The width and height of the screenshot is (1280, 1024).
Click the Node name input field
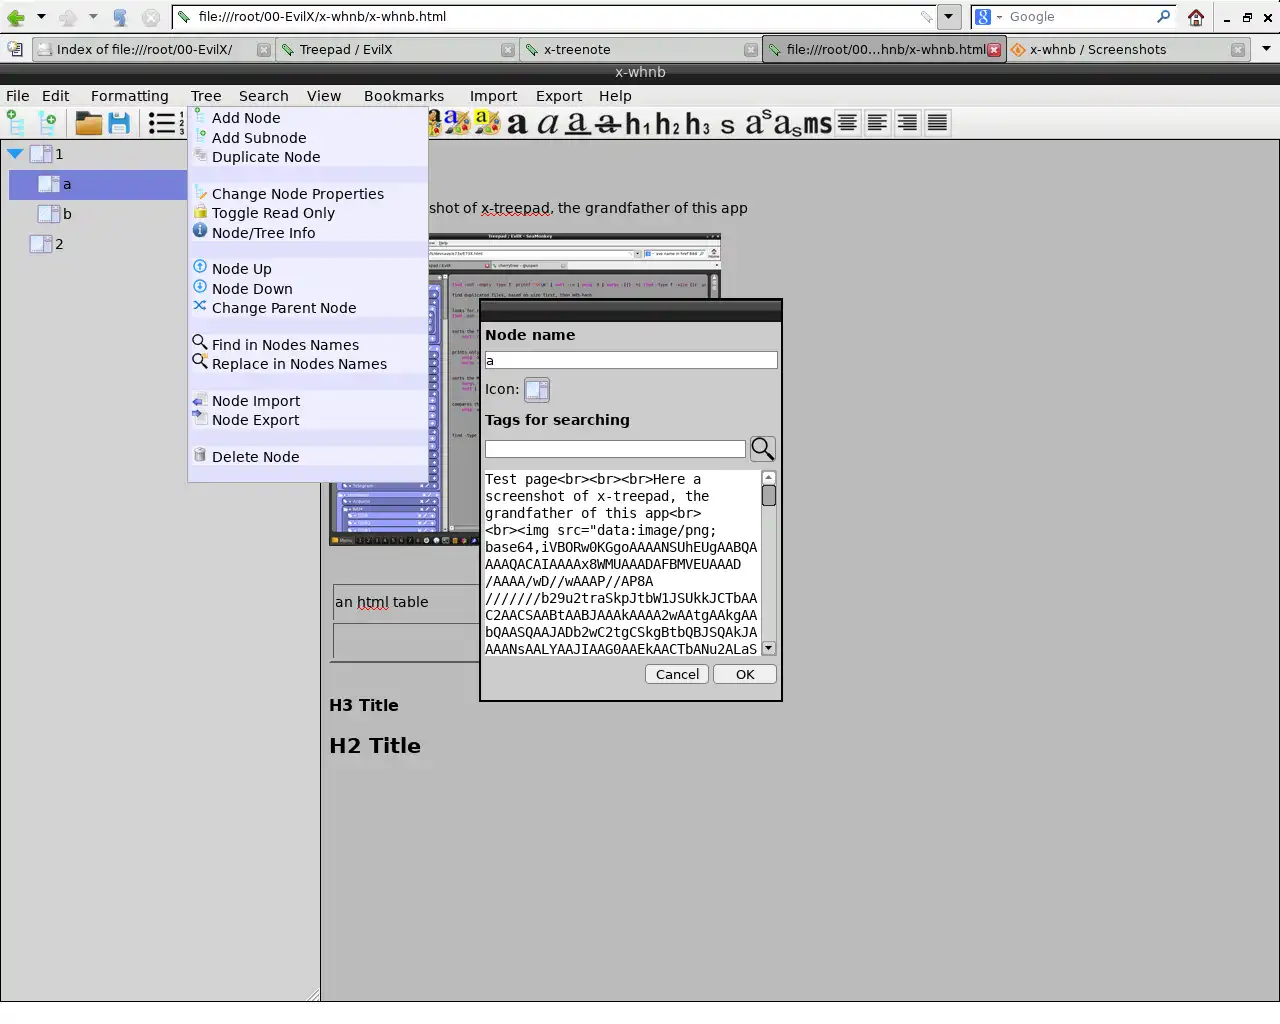(x=631, y=360)
